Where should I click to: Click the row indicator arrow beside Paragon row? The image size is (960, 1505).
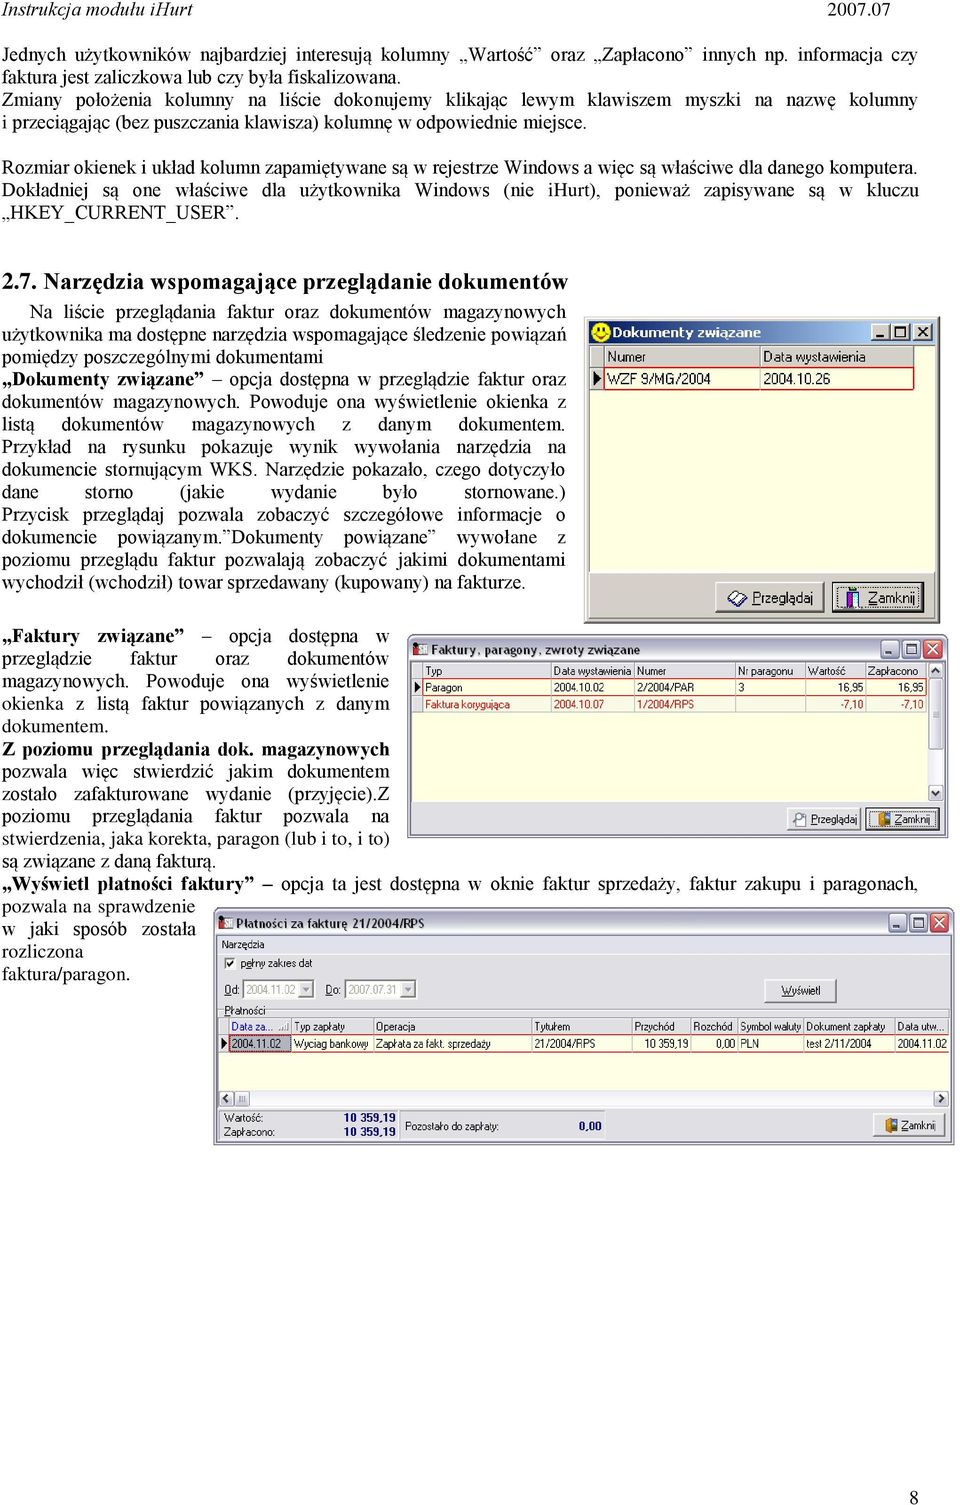coord(417,688)
